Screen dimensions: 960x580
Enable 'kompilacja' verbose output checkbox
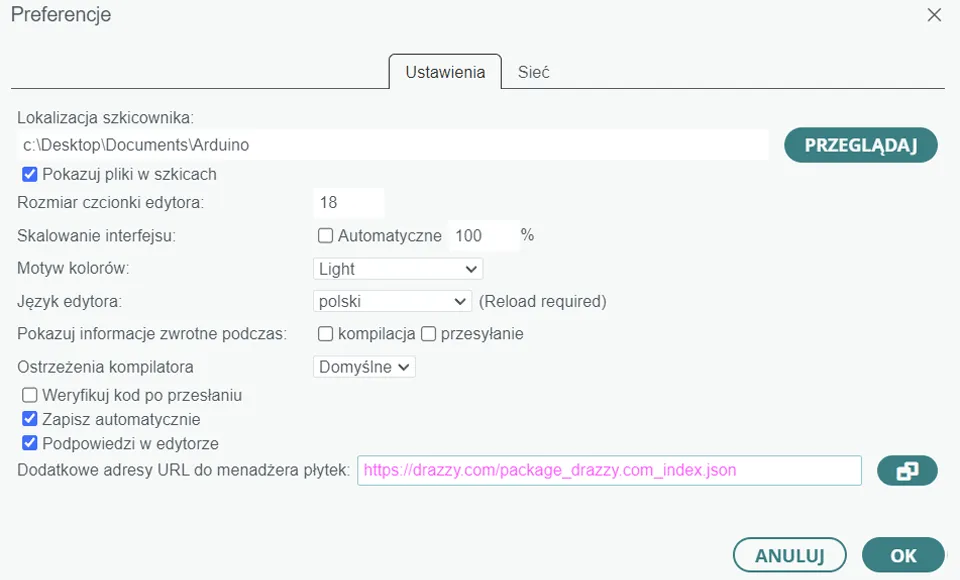[325, 333]
